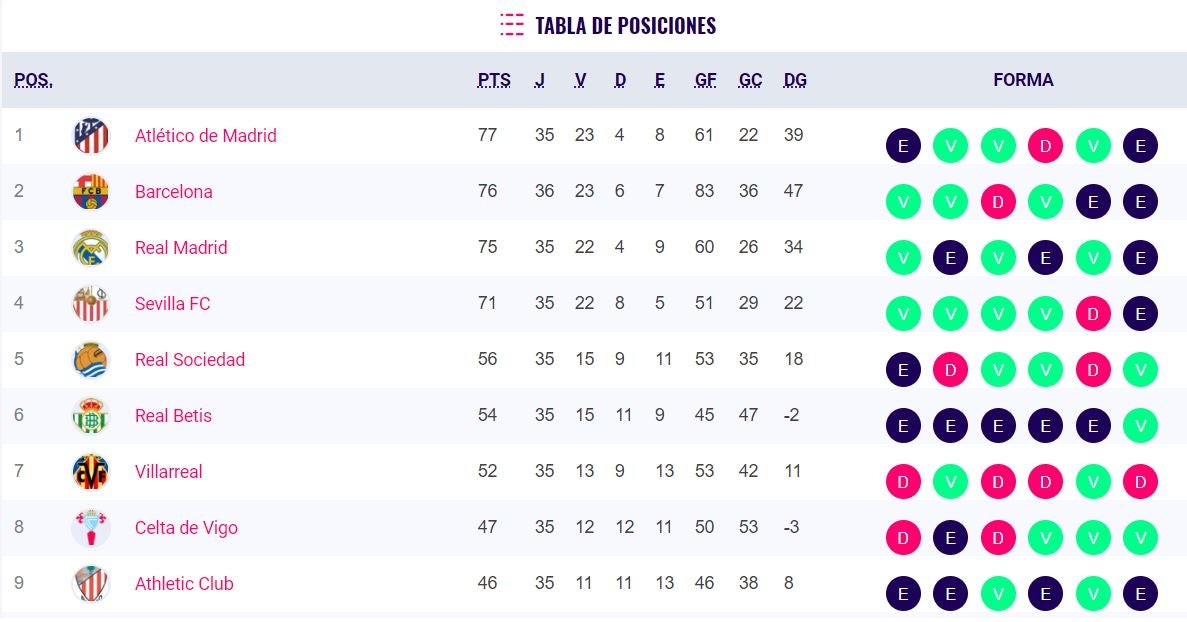1187x622 pixels.
Task: Click the standings list icon beside the title
Action: [512, 25]
